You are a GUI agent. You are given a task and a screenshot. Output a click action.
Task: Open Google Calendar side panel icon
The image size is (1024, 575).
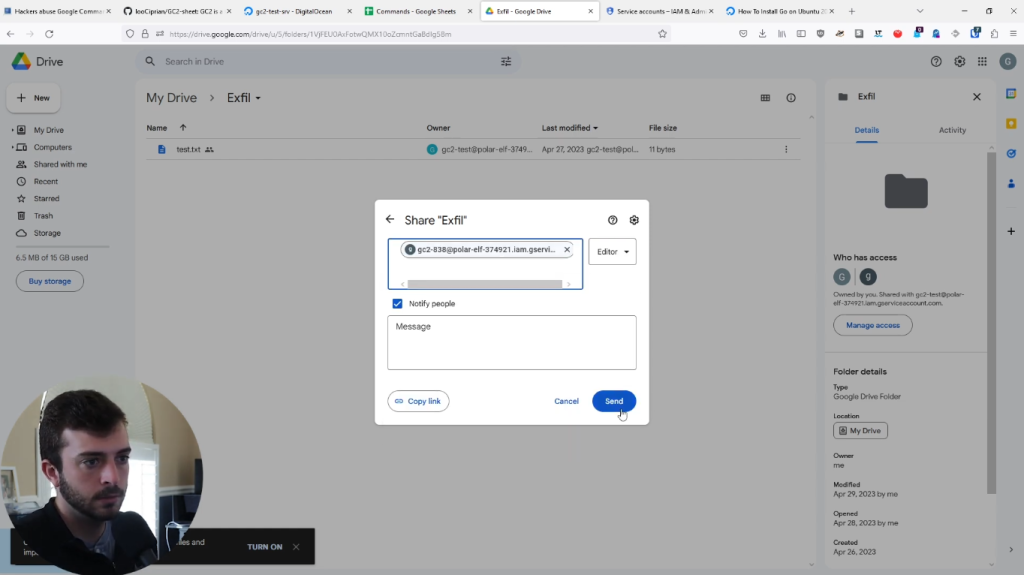pyautogui.click(x=1011, y=94)
